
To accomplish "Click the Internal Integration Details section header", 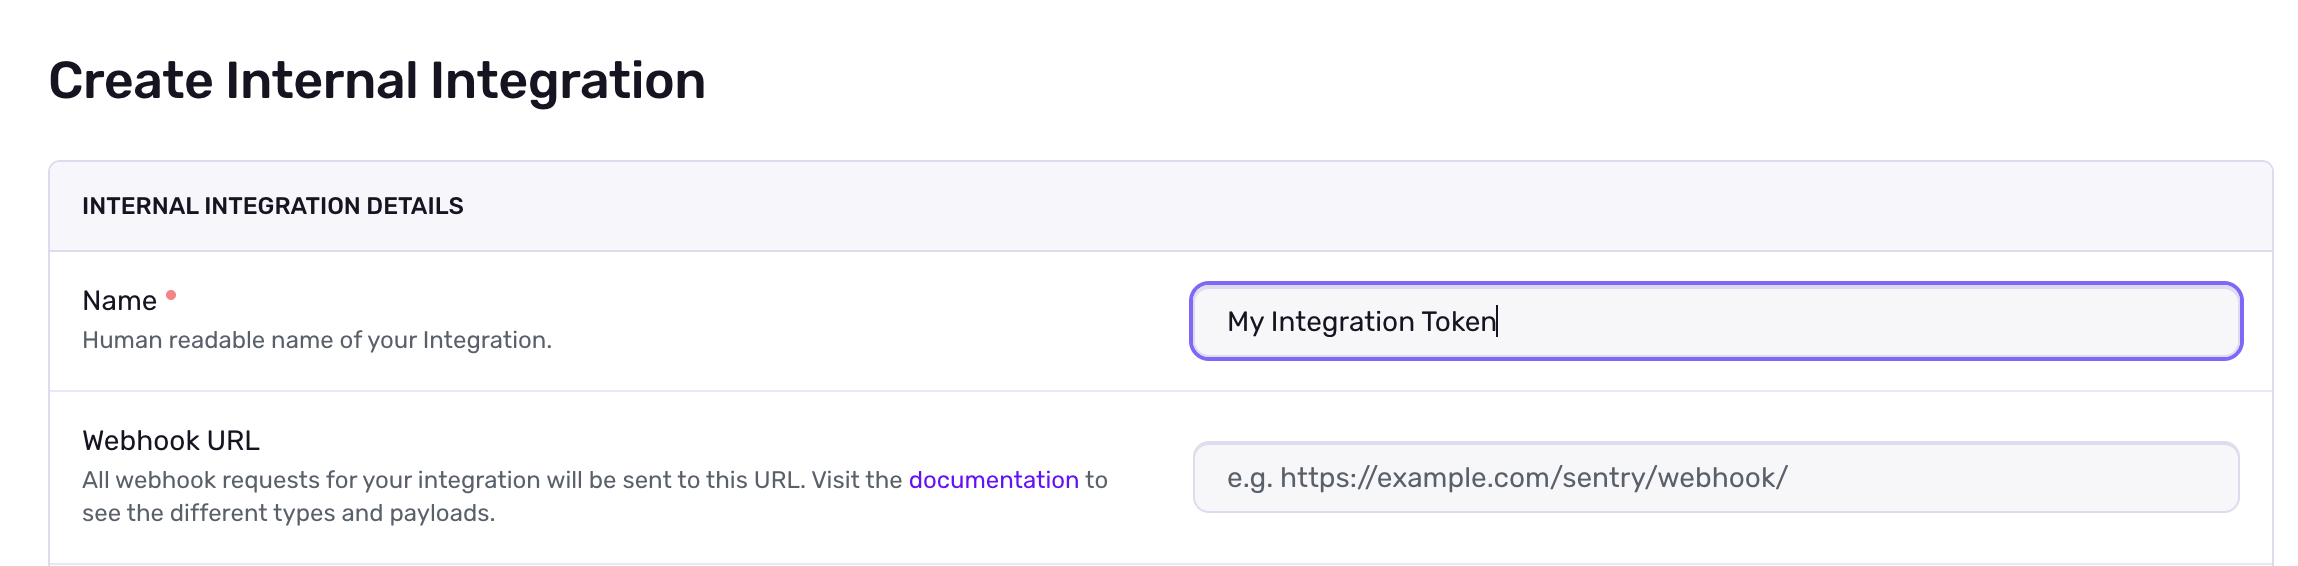I will tap(272, 206).
